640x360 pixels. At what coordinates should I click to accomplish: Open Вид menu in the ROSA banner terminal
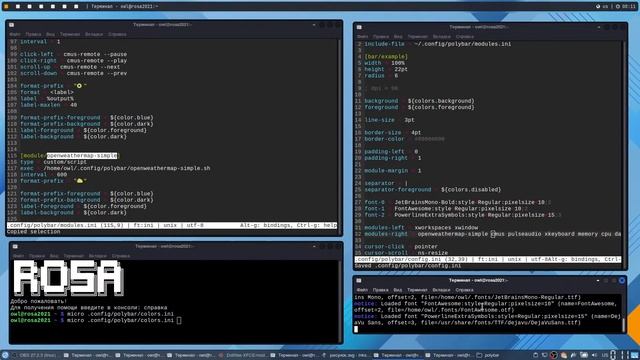54,256
